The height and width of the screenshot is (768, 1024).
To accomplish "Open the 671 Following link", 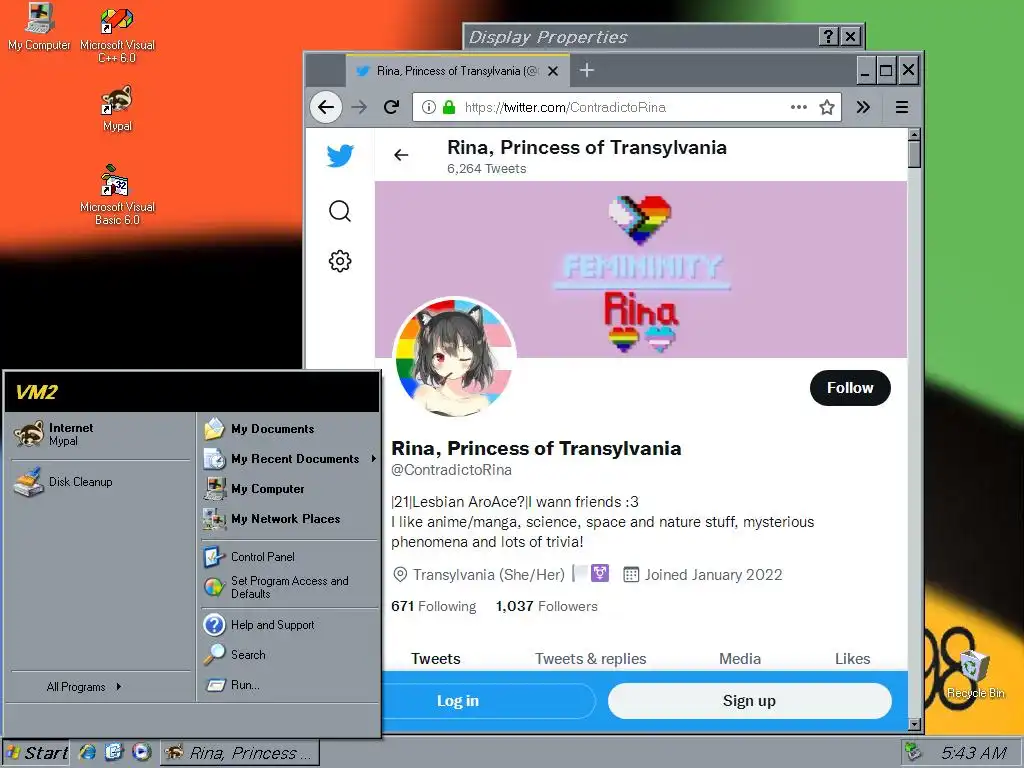I will 434,606.
